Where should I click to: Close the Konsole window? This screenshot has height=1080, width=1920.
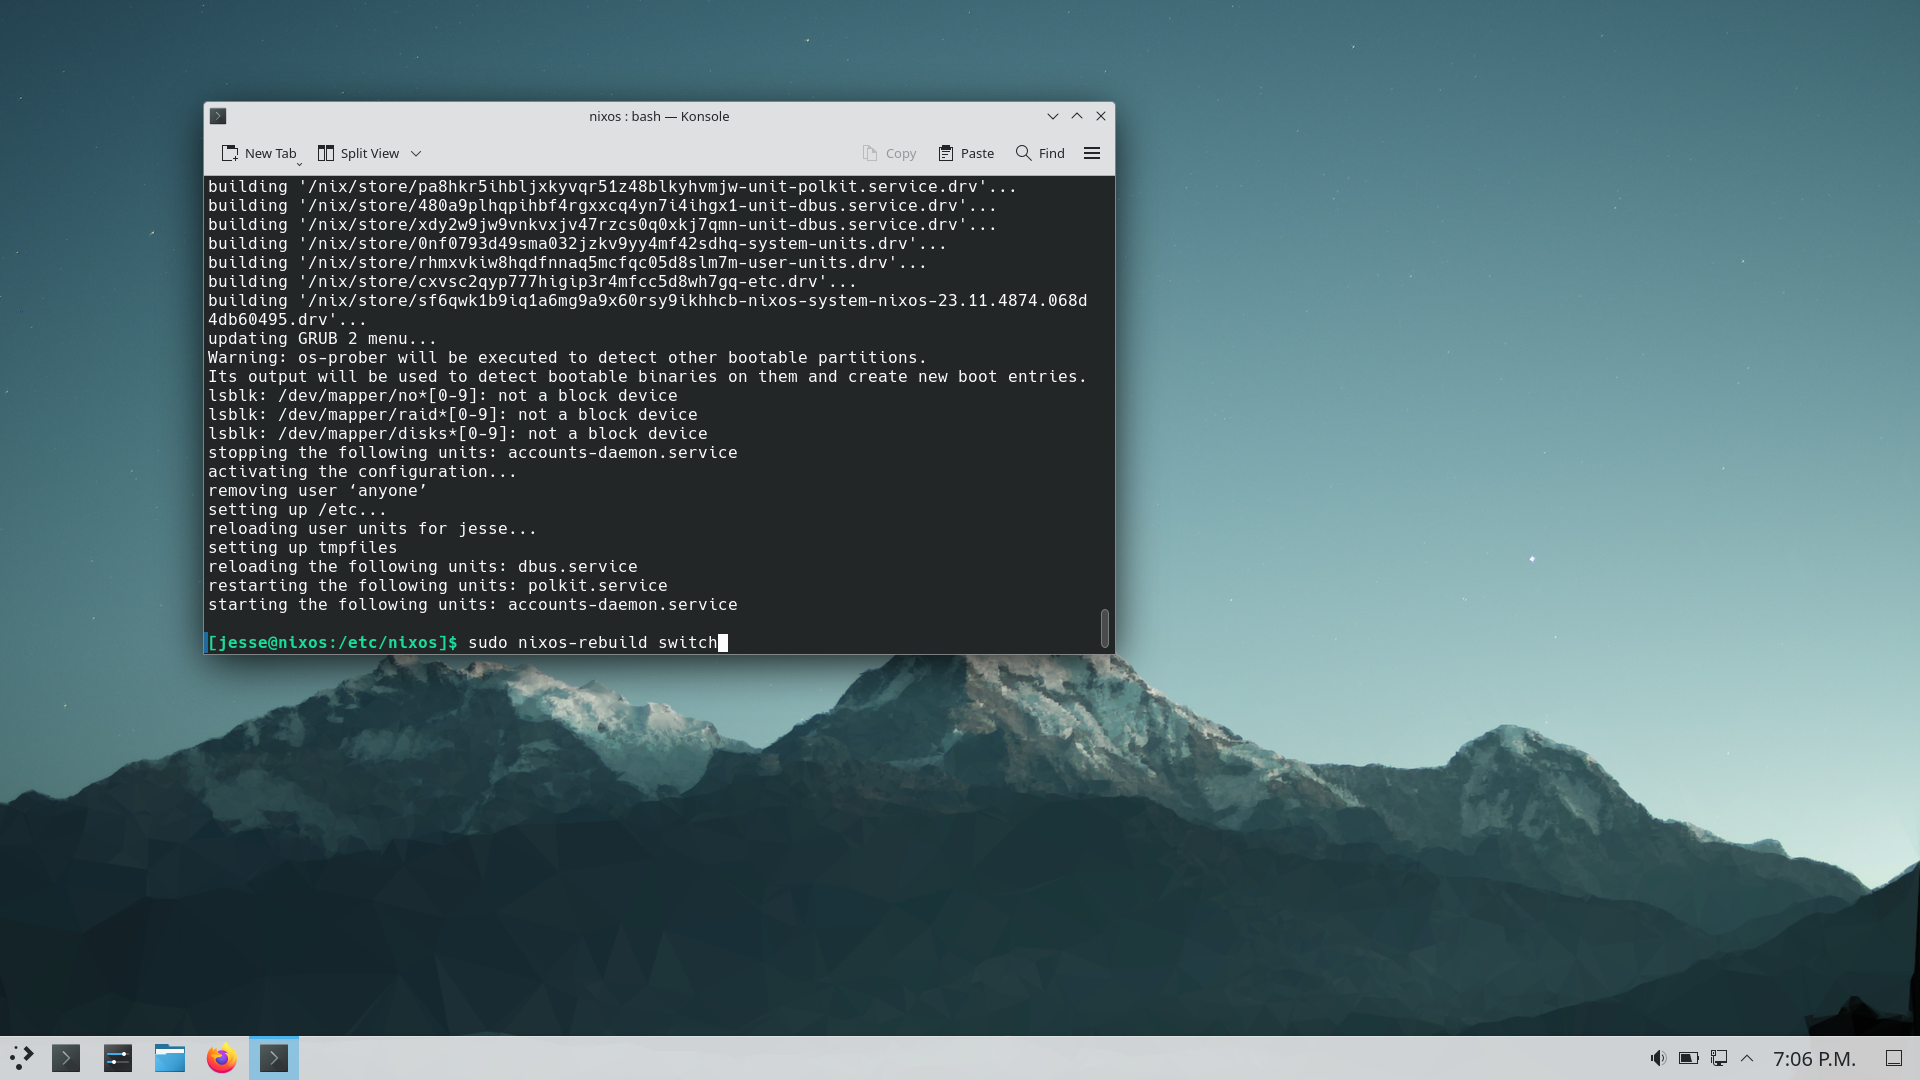[1101, 116]
